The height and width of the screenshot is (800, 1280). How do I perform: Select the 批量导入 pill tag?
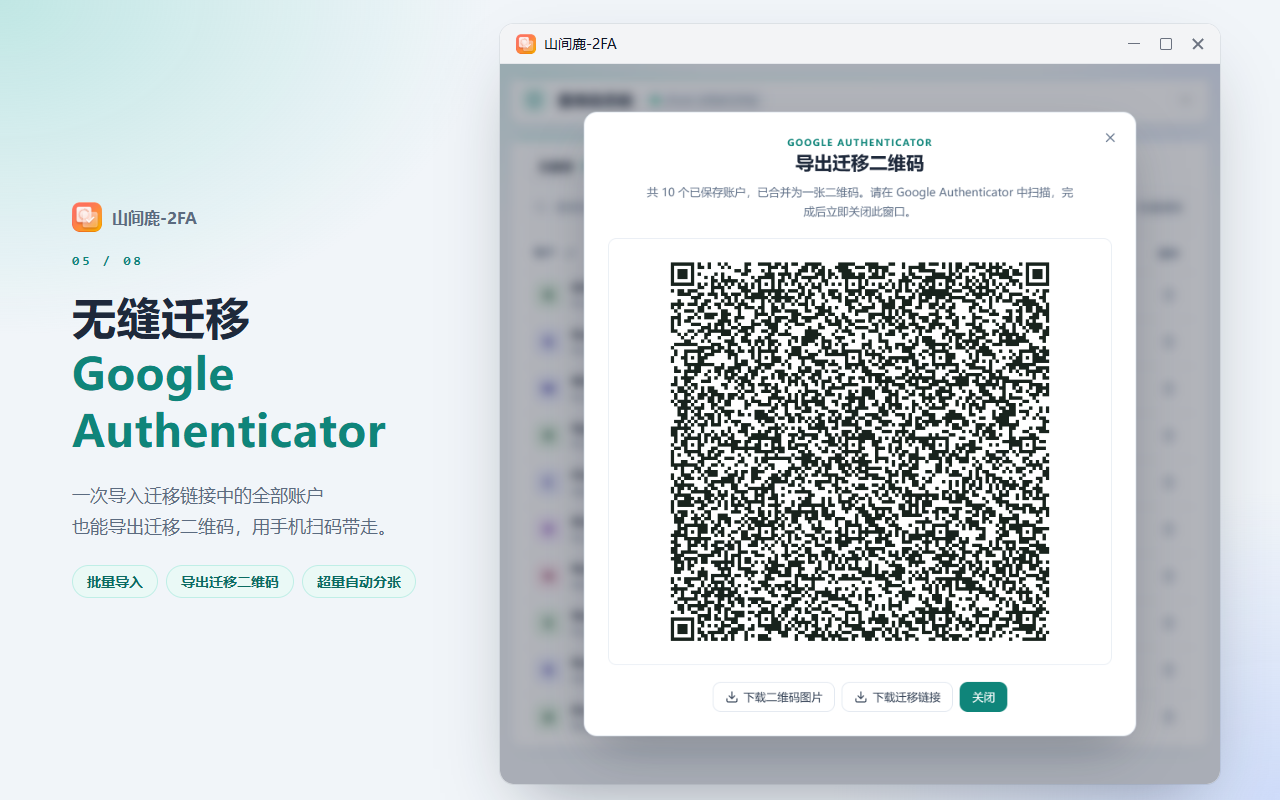[x=115, y=582]
